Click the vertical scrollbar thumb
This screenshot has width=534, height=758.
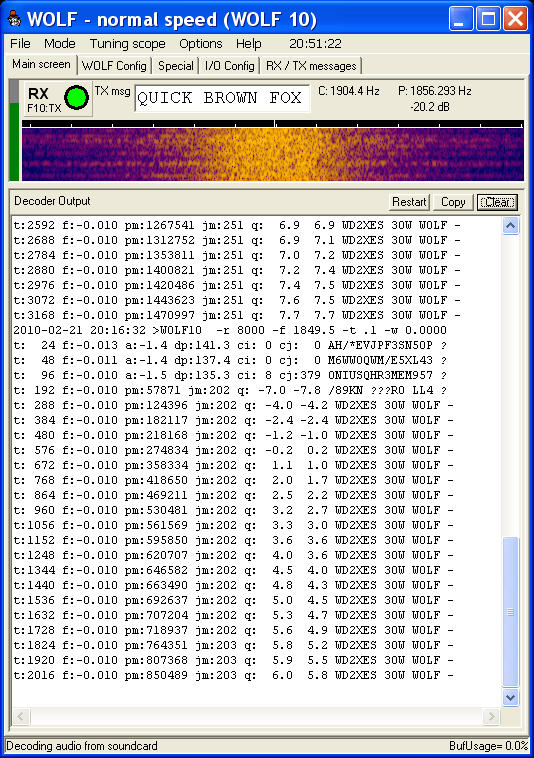[511, 612]
